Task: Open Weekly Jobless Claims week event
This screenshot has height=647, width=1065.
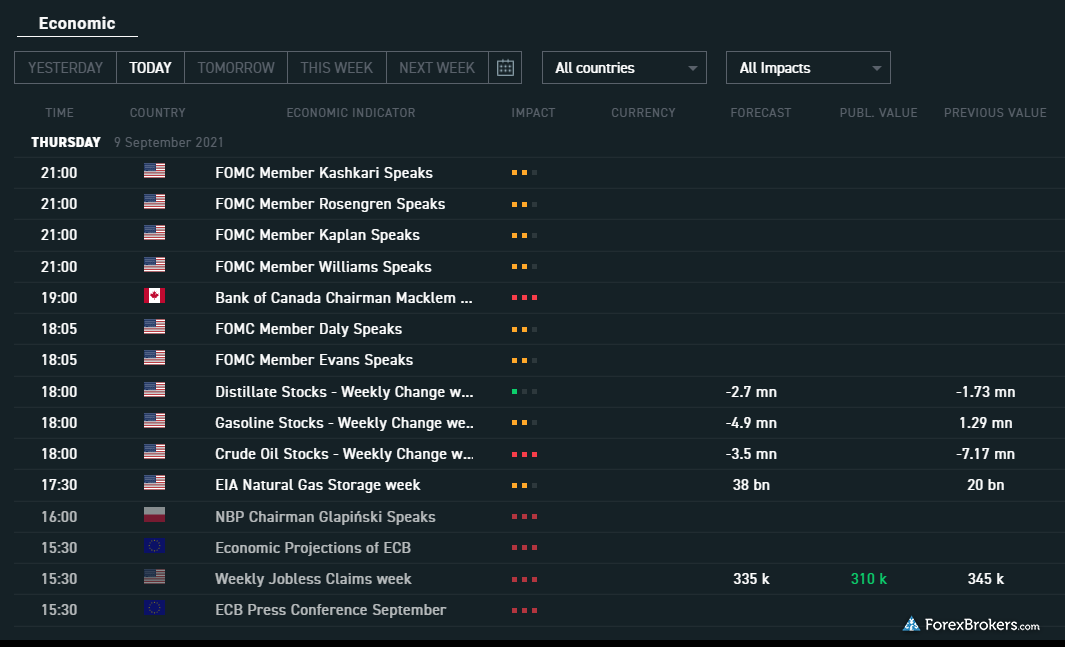Action: click(313, 579)
